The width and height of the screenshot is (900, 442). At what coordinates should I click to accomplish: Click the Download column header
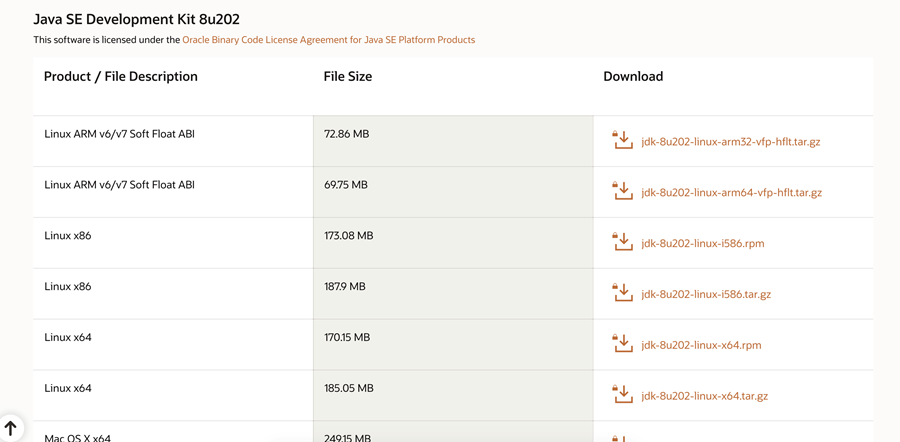(x=633, y=76)
